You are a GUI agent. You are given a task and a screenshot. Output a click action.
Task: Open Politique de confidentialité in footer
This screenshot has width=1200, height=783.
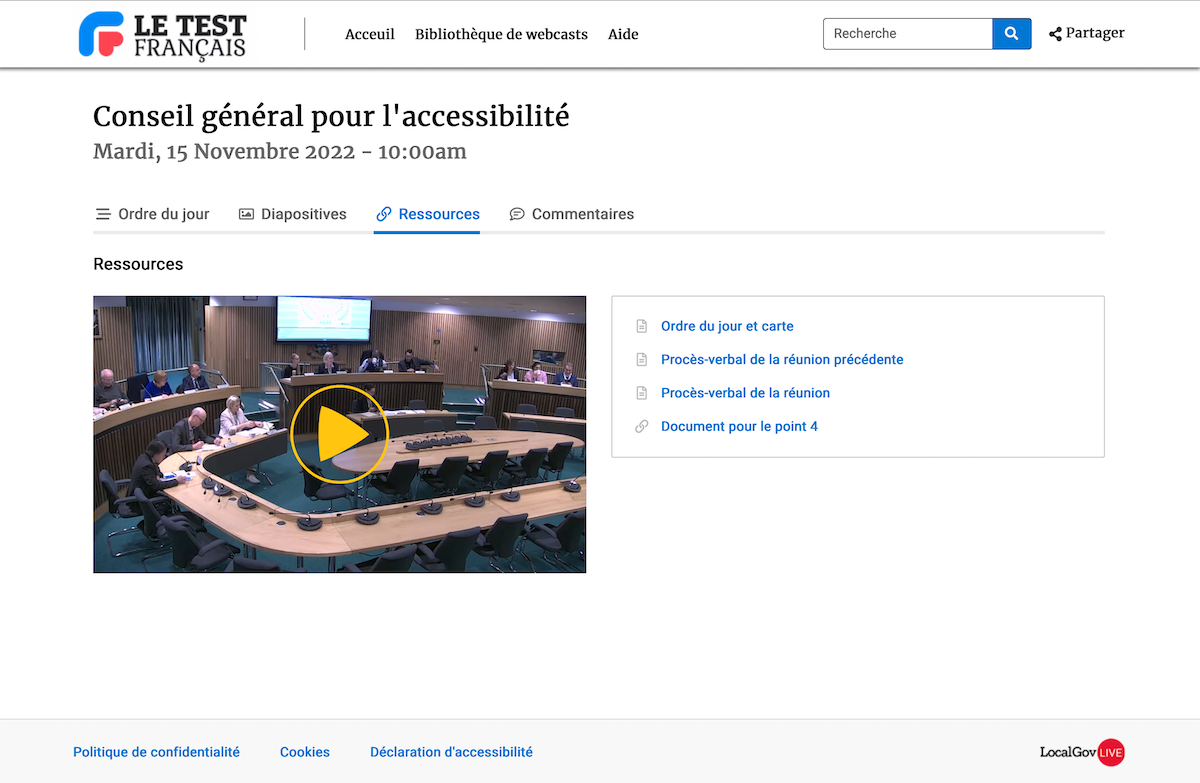[x=156, y=752]
